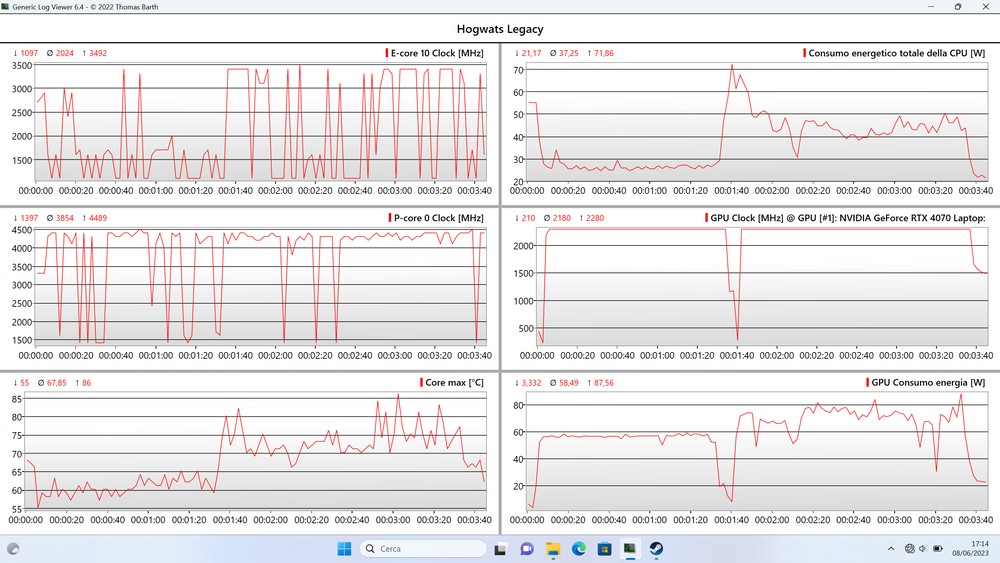The height and width of the screenshot is (563, 1000).
Task: Click CPU power average value 37,25
Action: pyautogui.click(x=569, y=53)
